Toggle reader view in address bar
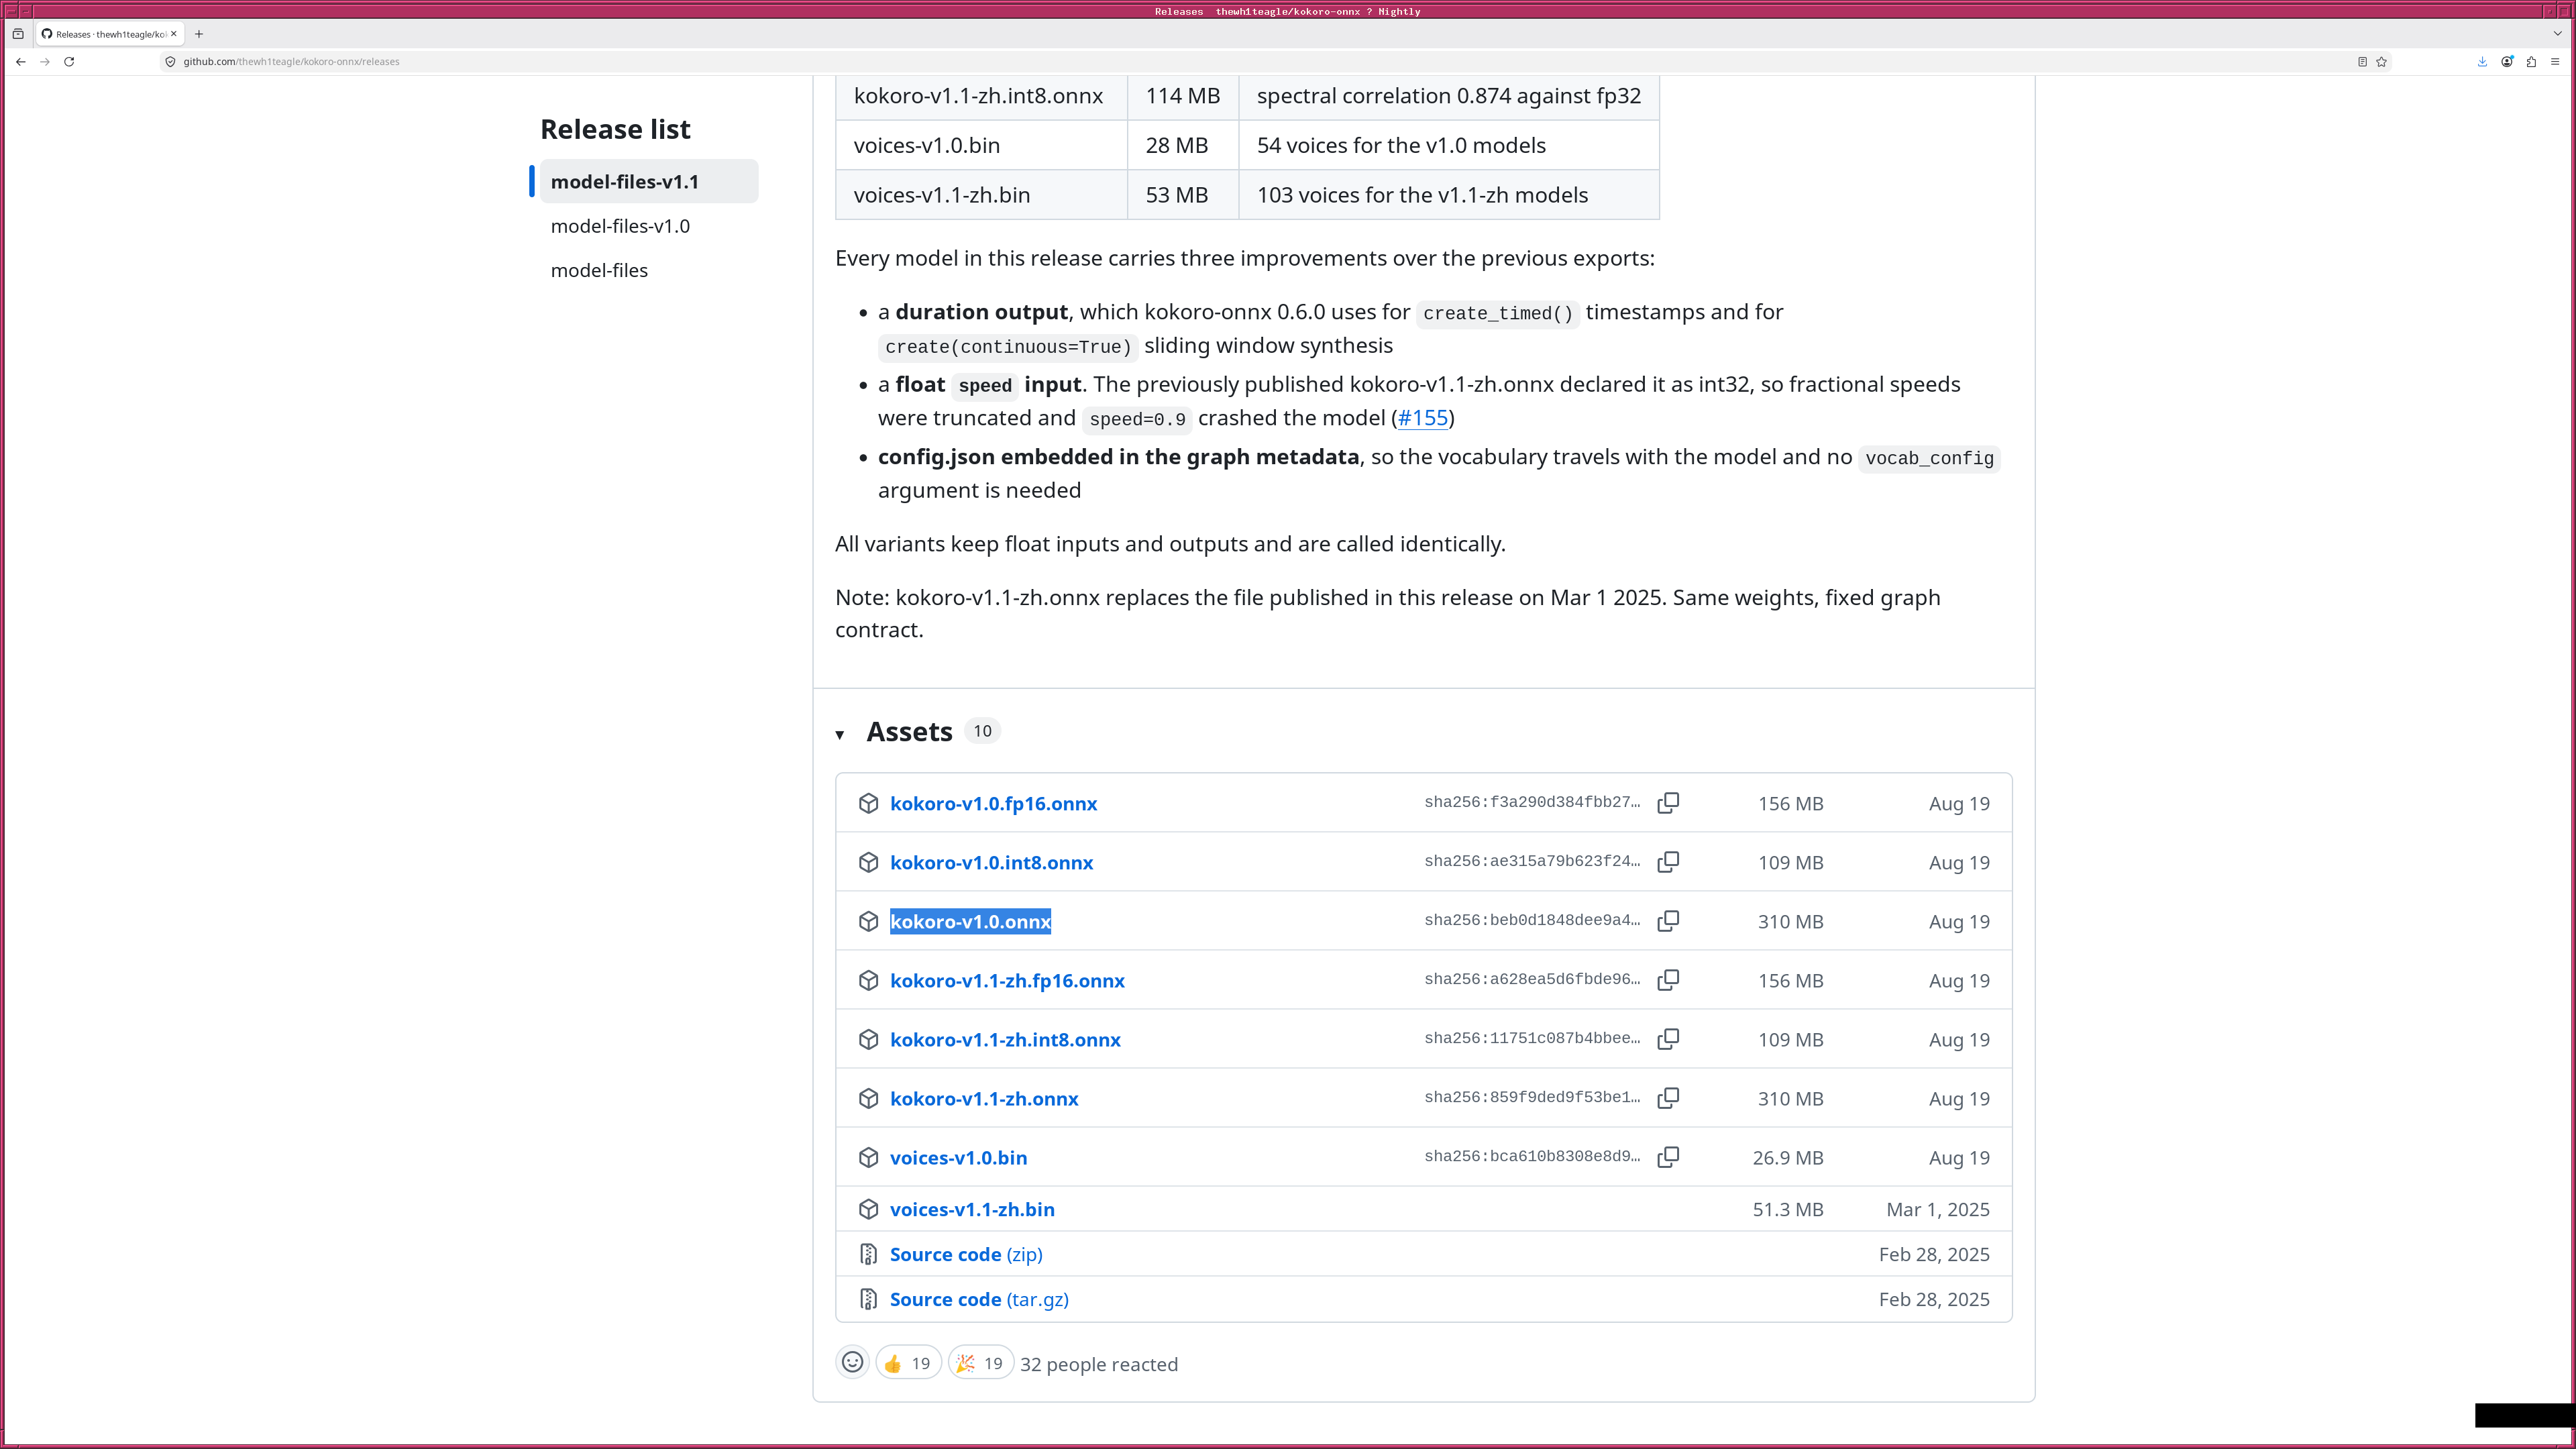The width and height of the screenshot is (2576, 1449). (2362, 62)
